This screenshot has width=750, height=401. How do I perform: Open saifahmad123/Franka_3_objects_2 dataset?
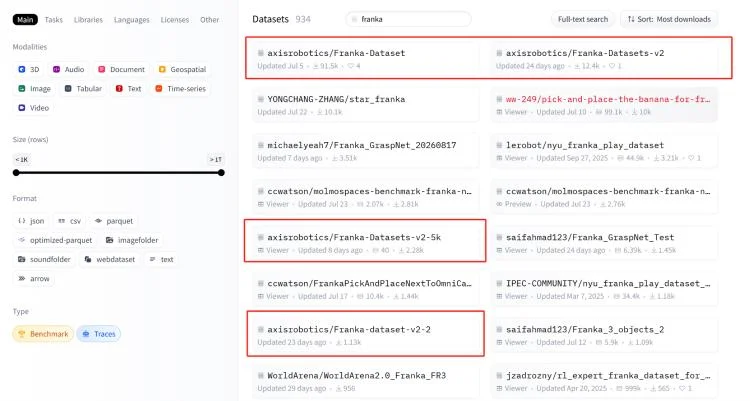(x=604, y=335)
